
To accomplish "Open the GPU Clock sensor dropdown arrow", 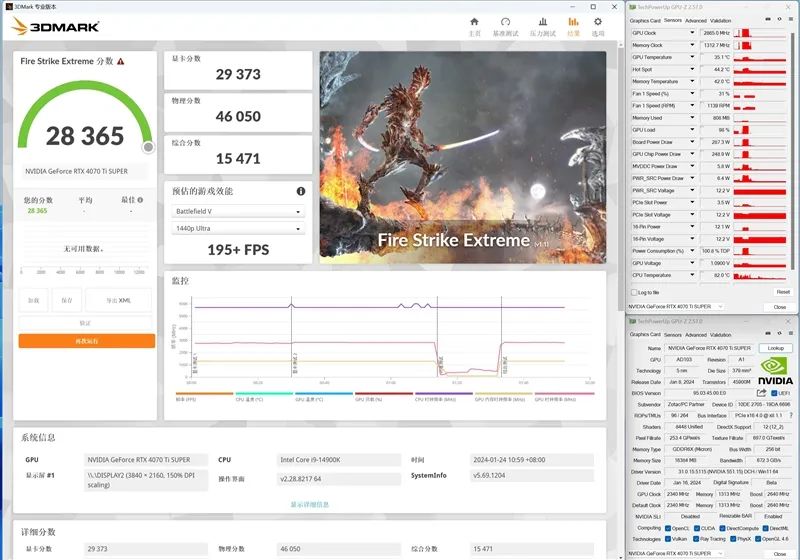I will click(x=692, y=33).
